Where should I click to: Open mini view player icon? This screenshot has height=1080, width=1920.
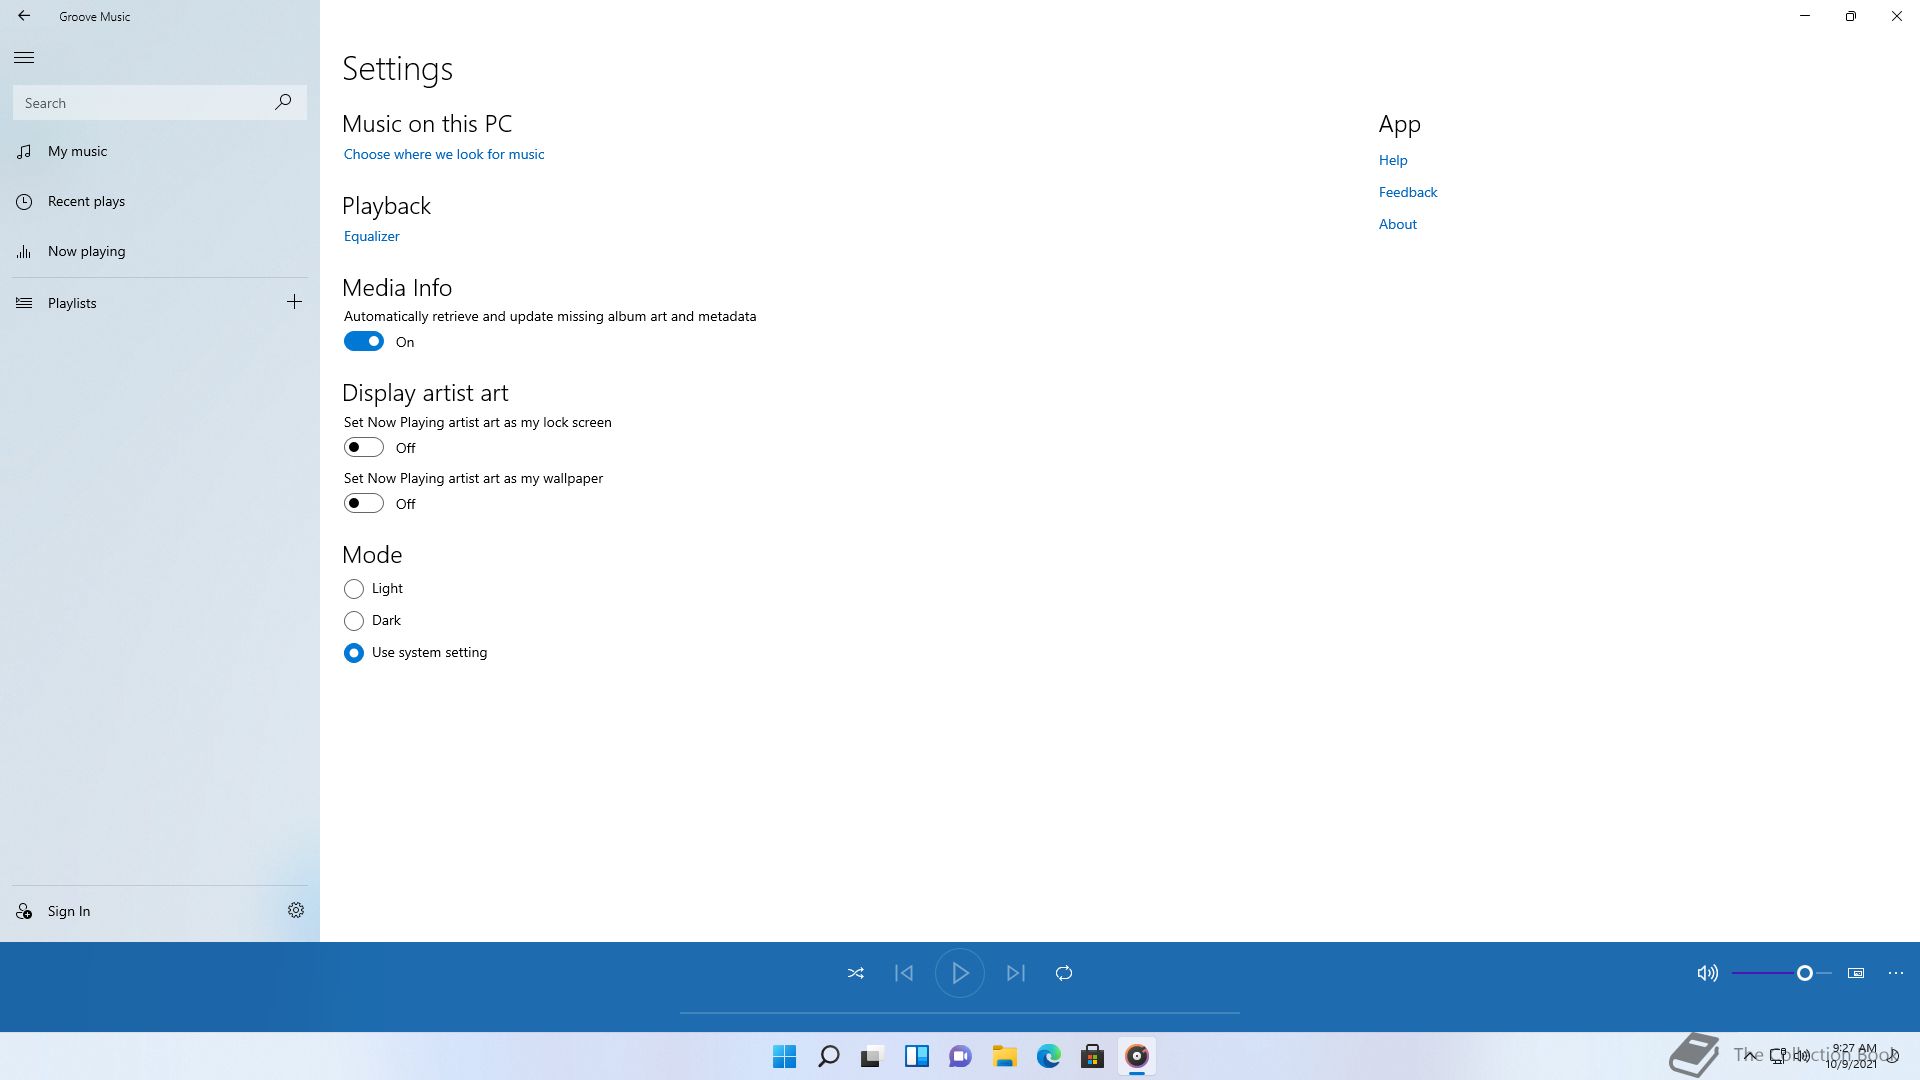tap(1855, 973)
